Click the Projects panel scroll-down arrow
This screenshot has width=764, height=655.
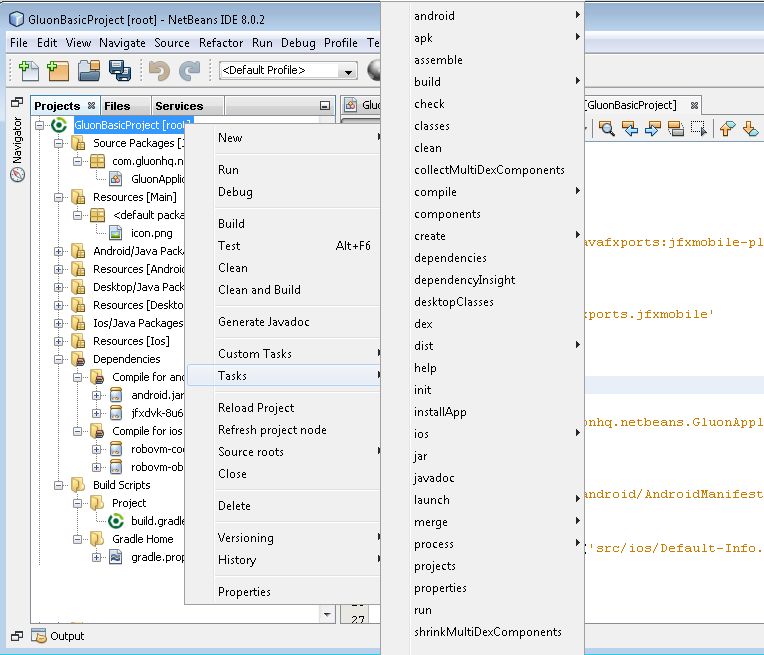click(327, 615)
